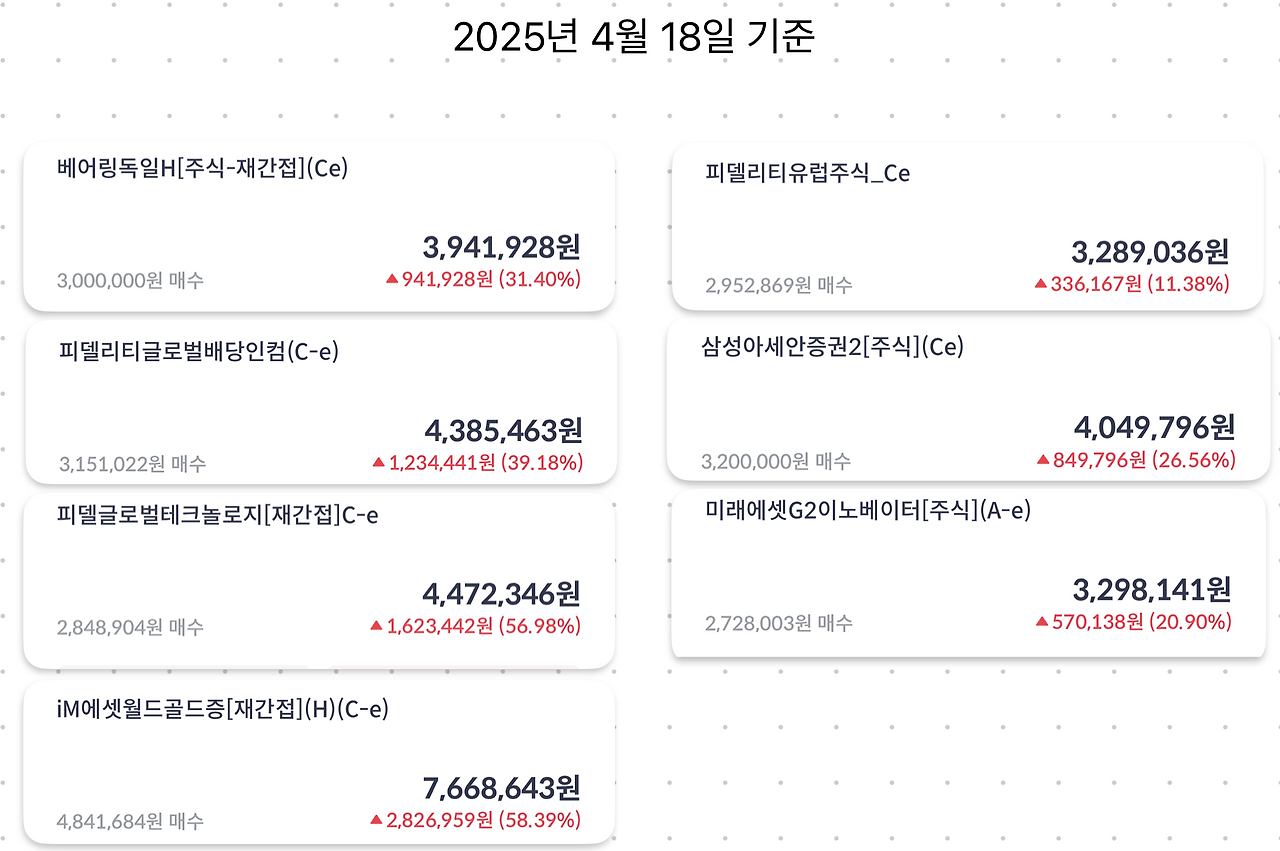Open the 피델글로벌테크놀로지[재간접]C-e card
Viewport: 1280px width, 851px height.
(320, 581)
